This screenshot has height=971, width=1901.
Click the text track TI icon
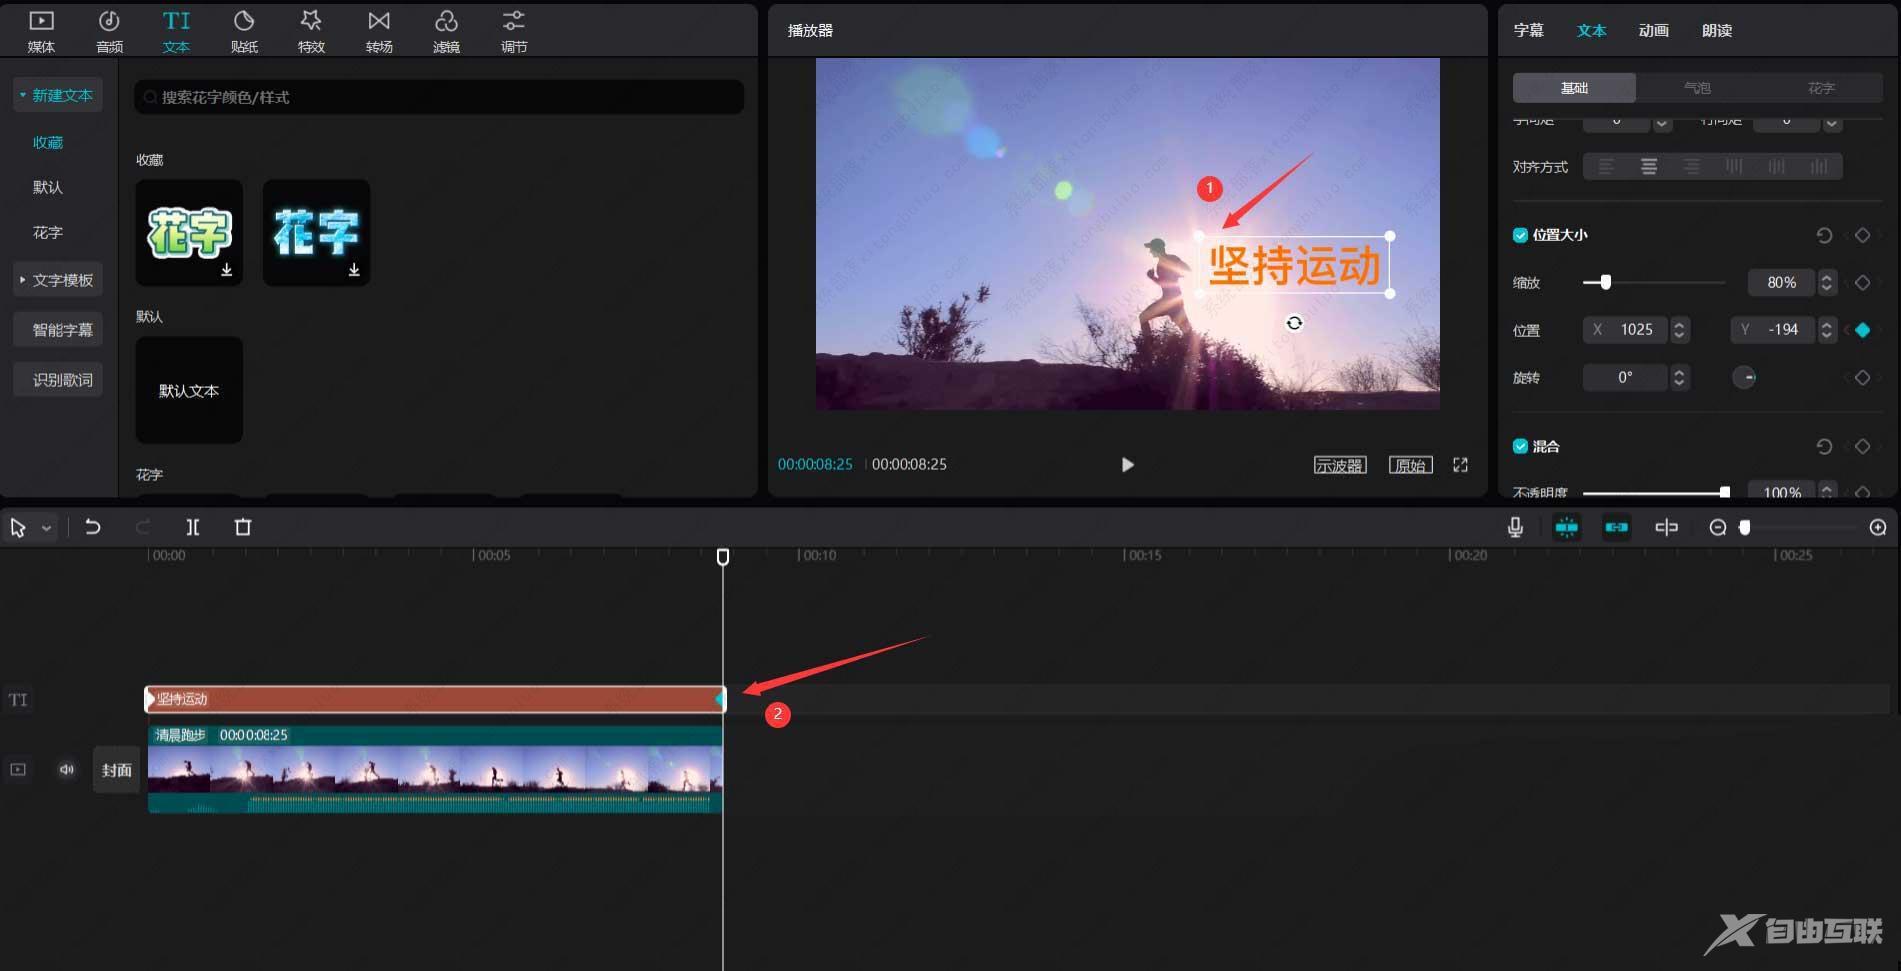click(18, 700)
